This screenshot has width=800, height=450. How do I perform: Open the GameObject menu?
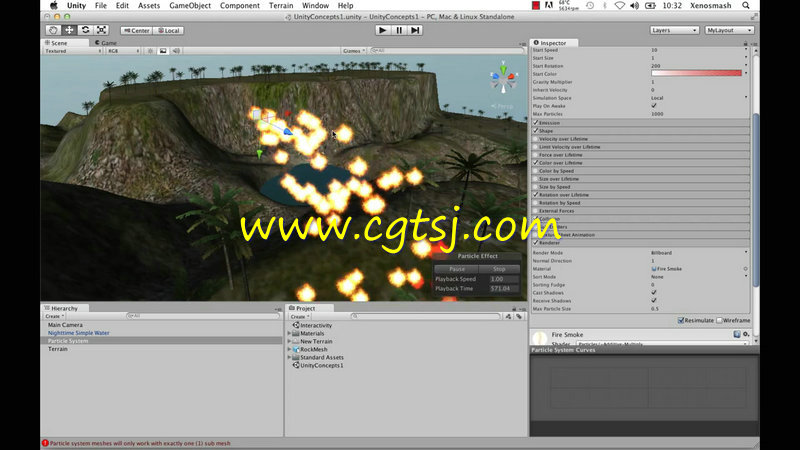pyautogui.click(x=190, y=6)
